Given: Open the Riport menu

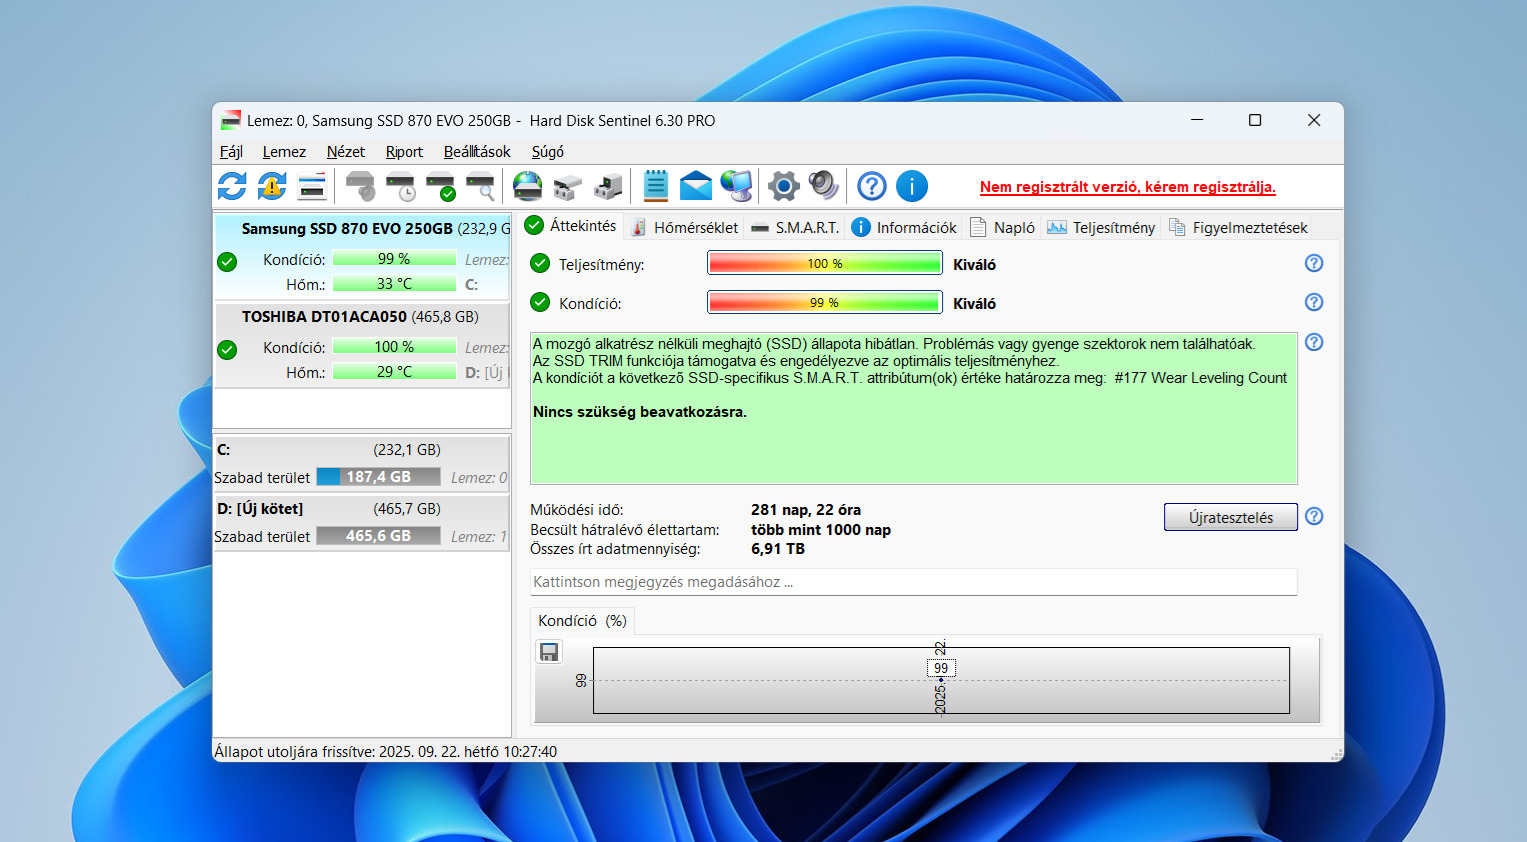Looking at the screenshot, I should [404, 152].
